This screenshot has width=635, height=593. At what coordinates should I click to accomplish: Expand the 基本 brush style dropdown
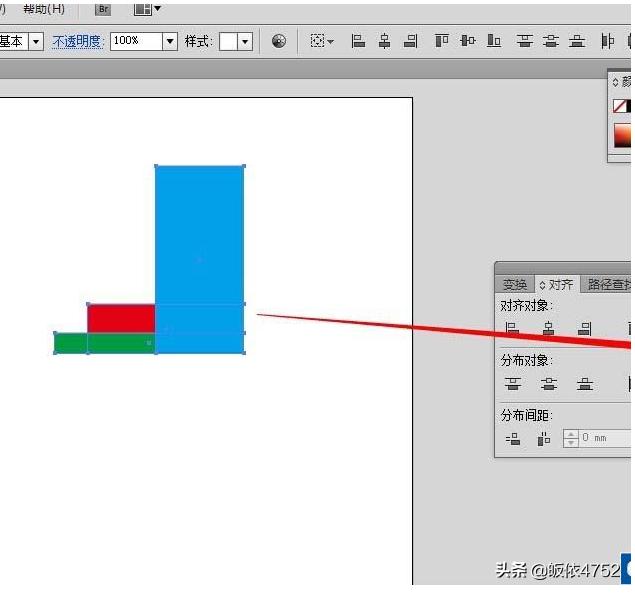tap(36, 41)
